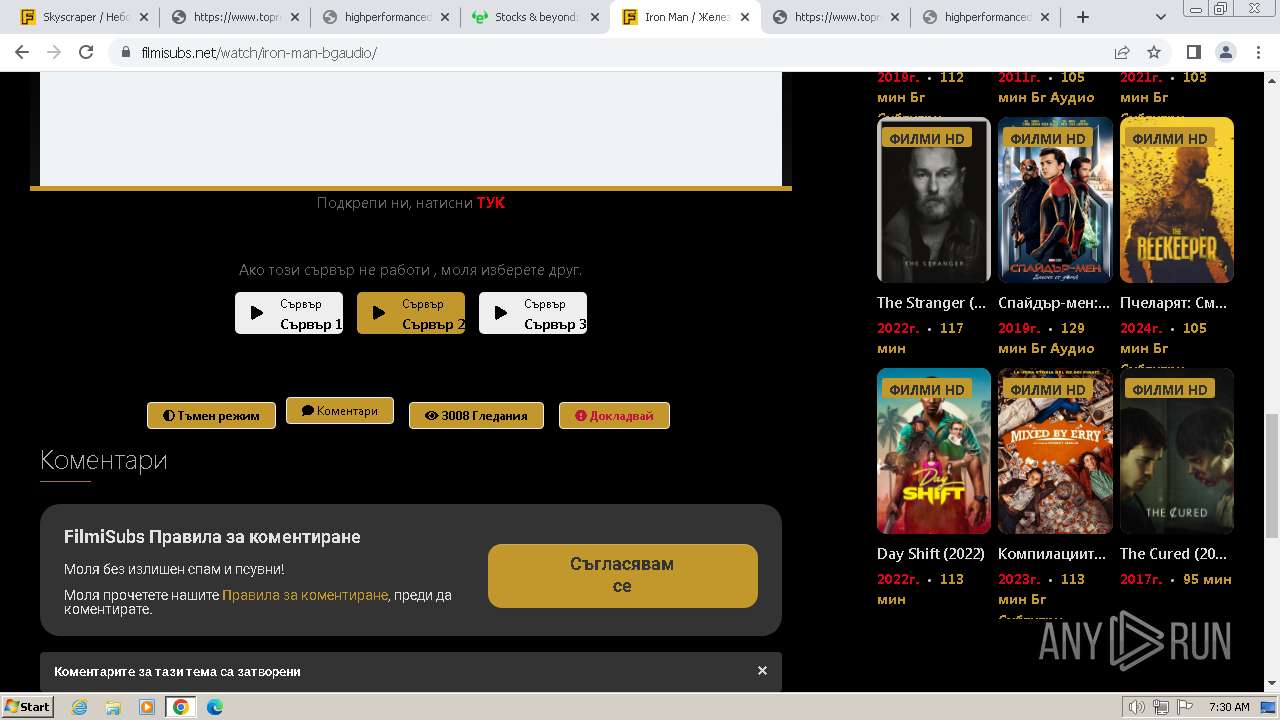This screenshot has width=1280, height=720.
Task: Reload the current page
Action: coord(86,52)
